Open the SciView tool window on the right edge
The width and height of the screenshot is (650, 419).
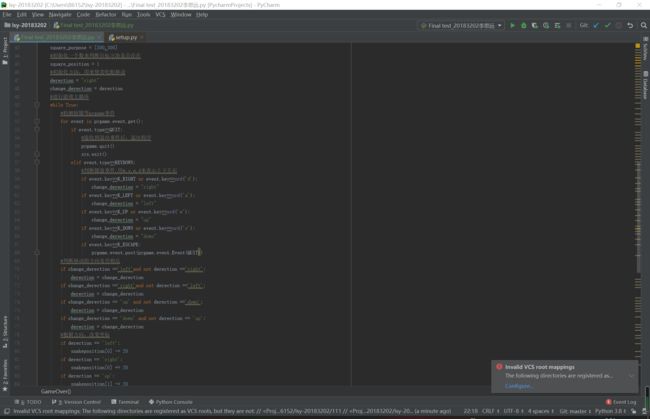point(645,48)
